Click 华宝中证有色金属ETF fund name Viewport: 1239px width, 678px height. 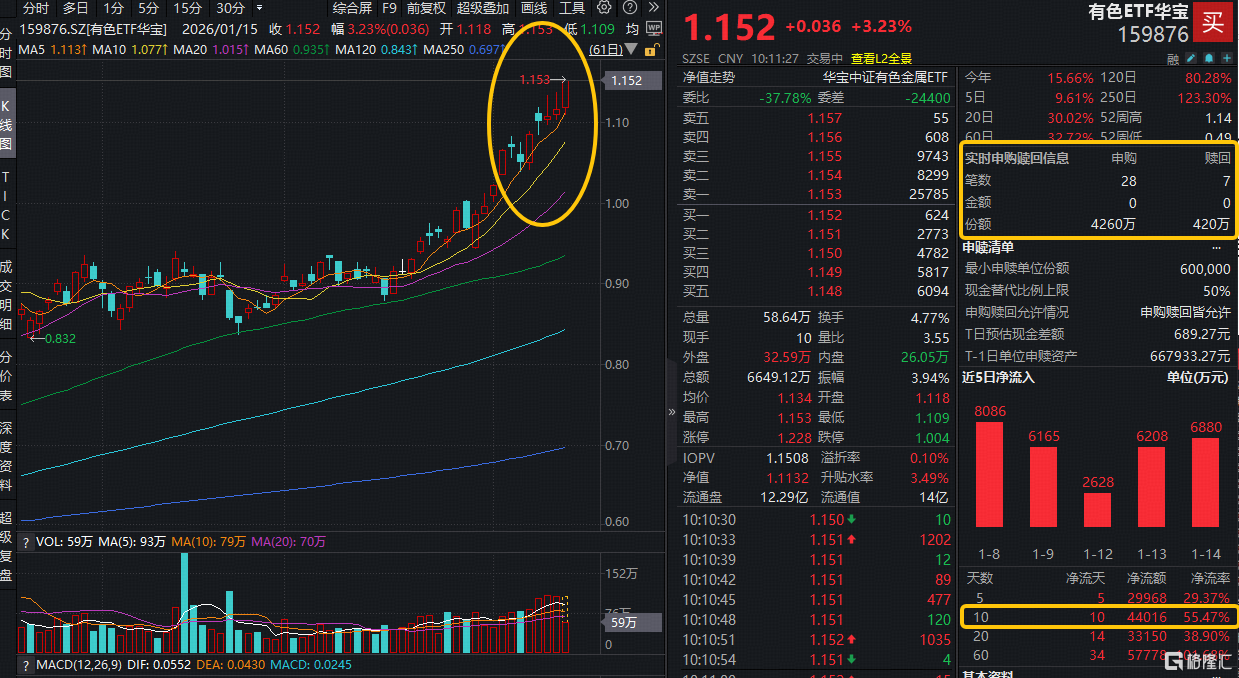coord(885,77)
